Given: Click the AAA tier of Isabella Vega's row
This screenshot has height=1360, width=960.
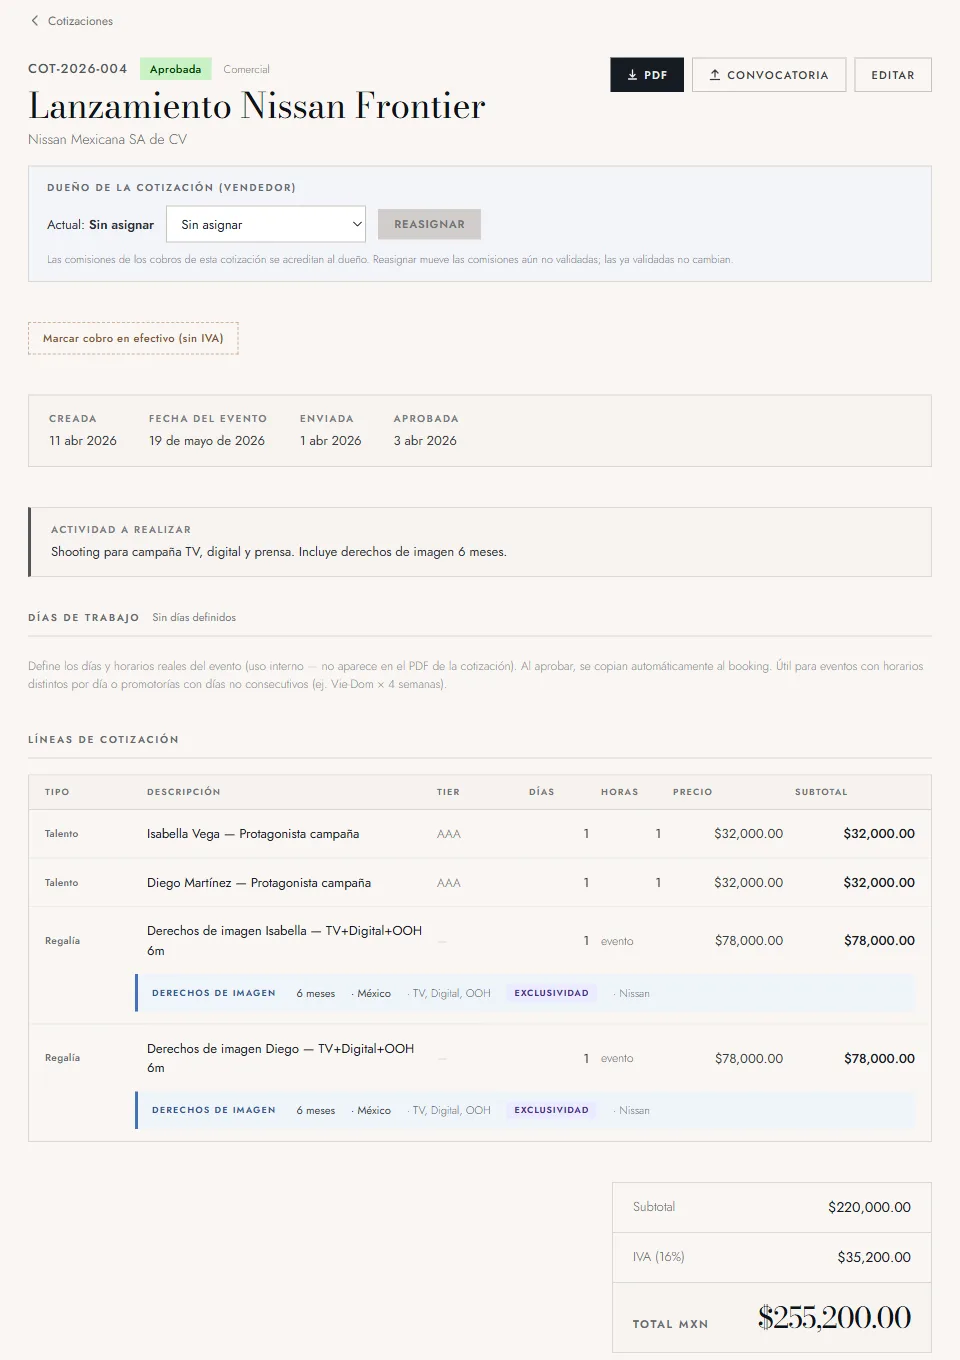Looking at the screenshot, I should tap(449, 834).
